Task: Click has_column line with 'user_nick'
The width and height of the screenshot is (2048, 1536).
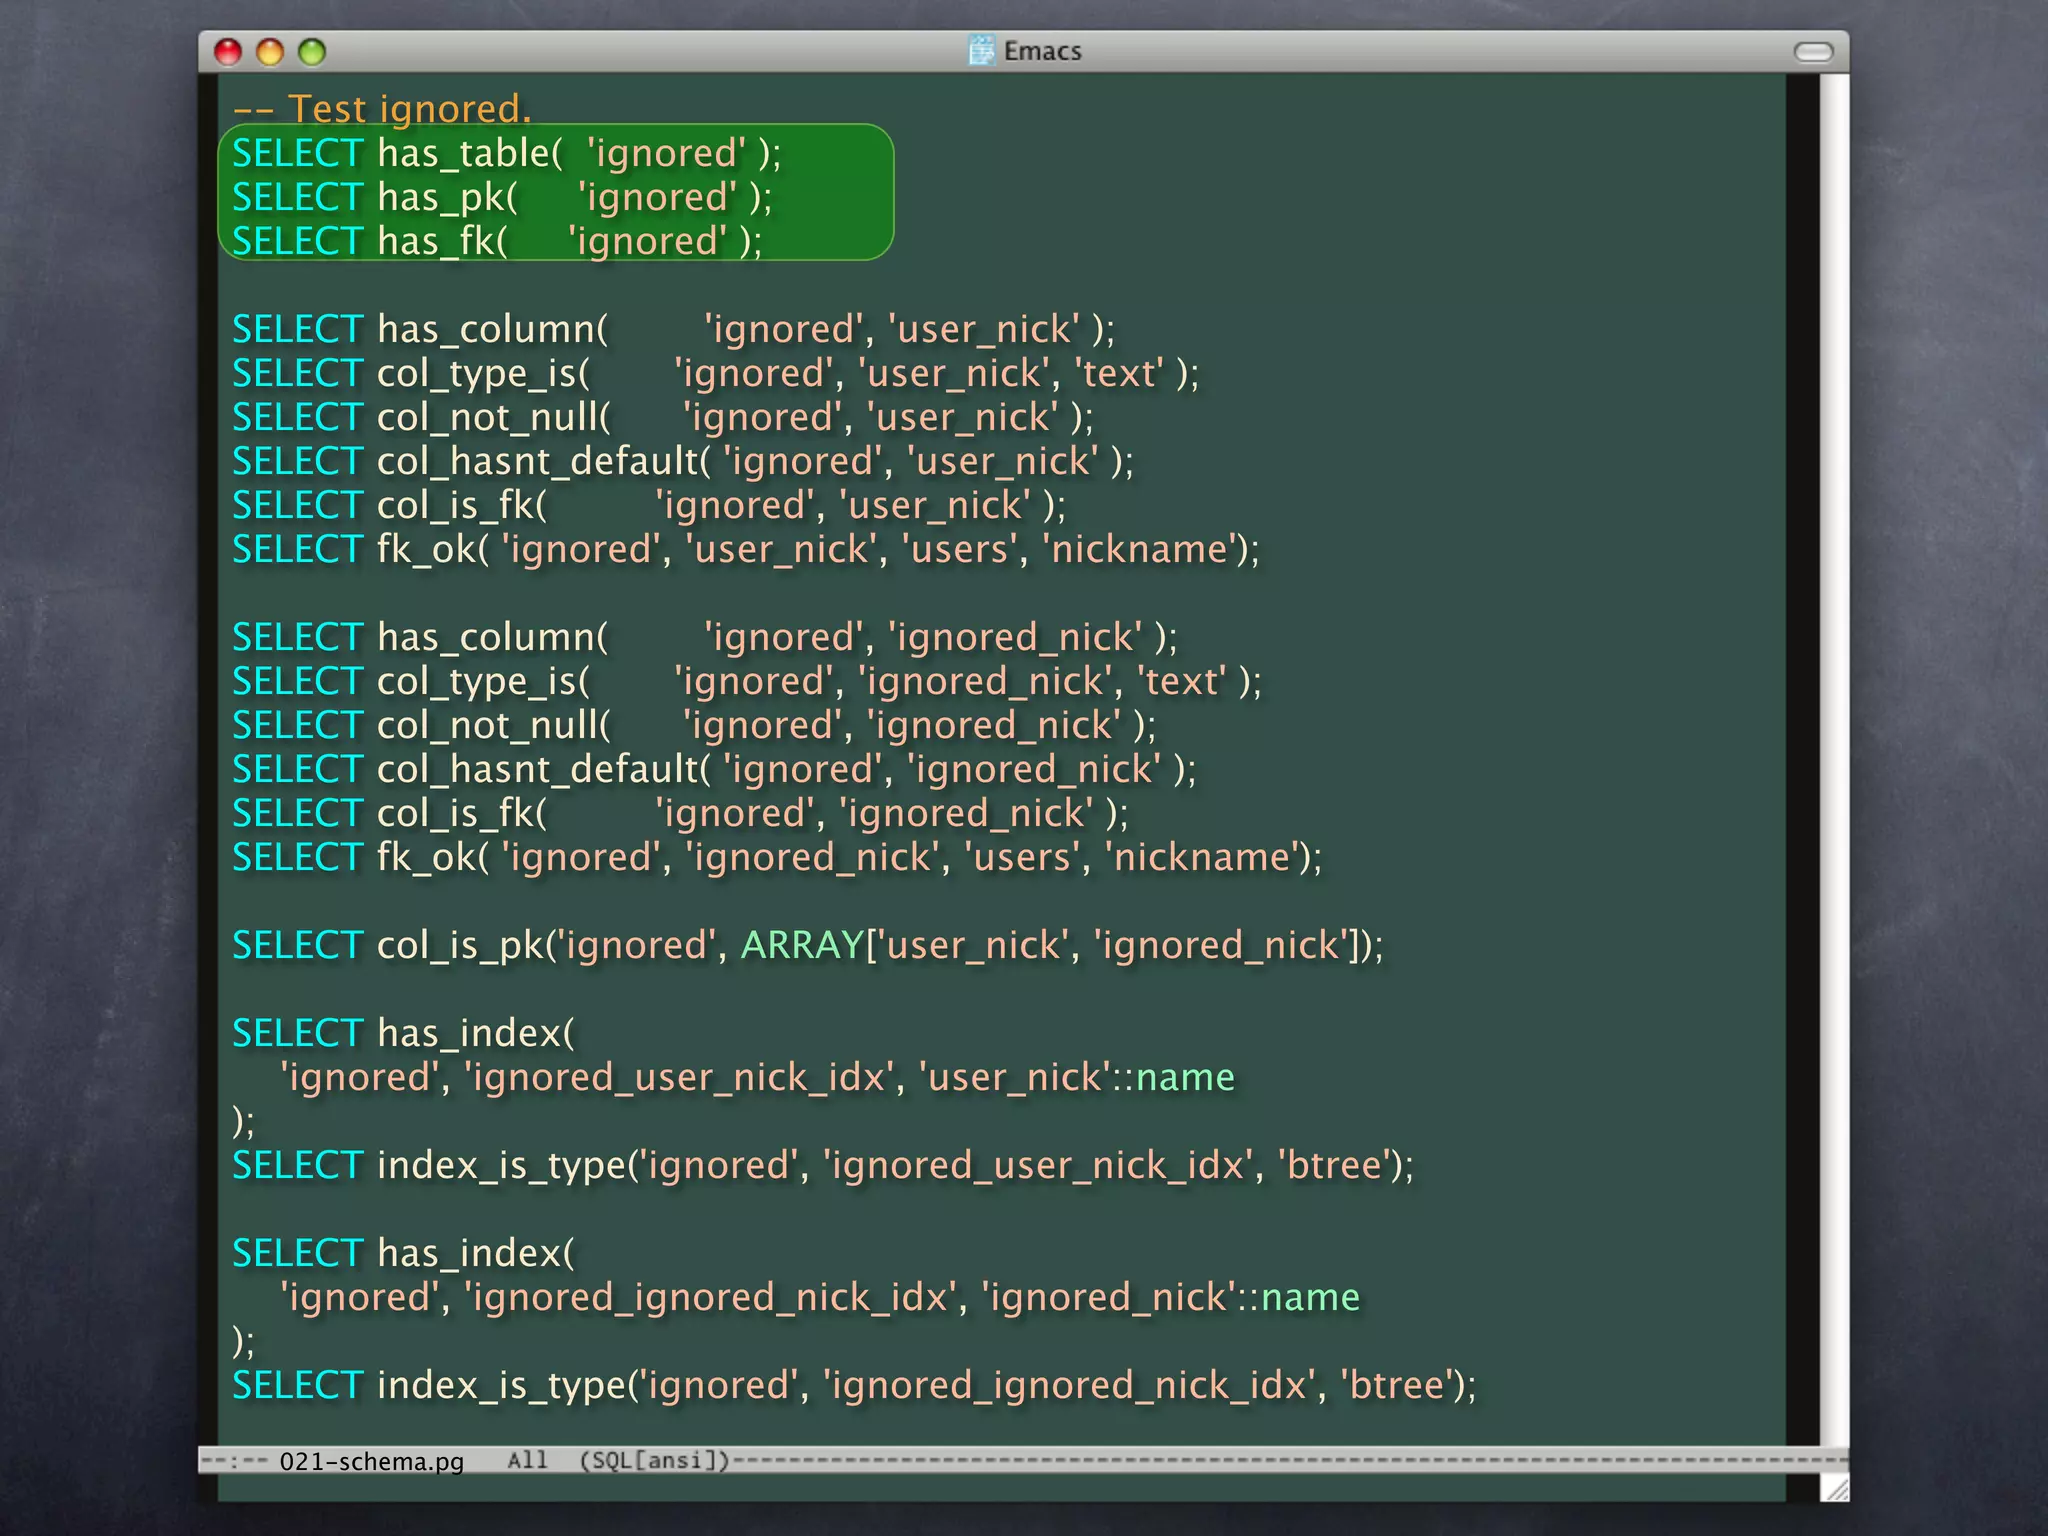Action: click(673, 329)
